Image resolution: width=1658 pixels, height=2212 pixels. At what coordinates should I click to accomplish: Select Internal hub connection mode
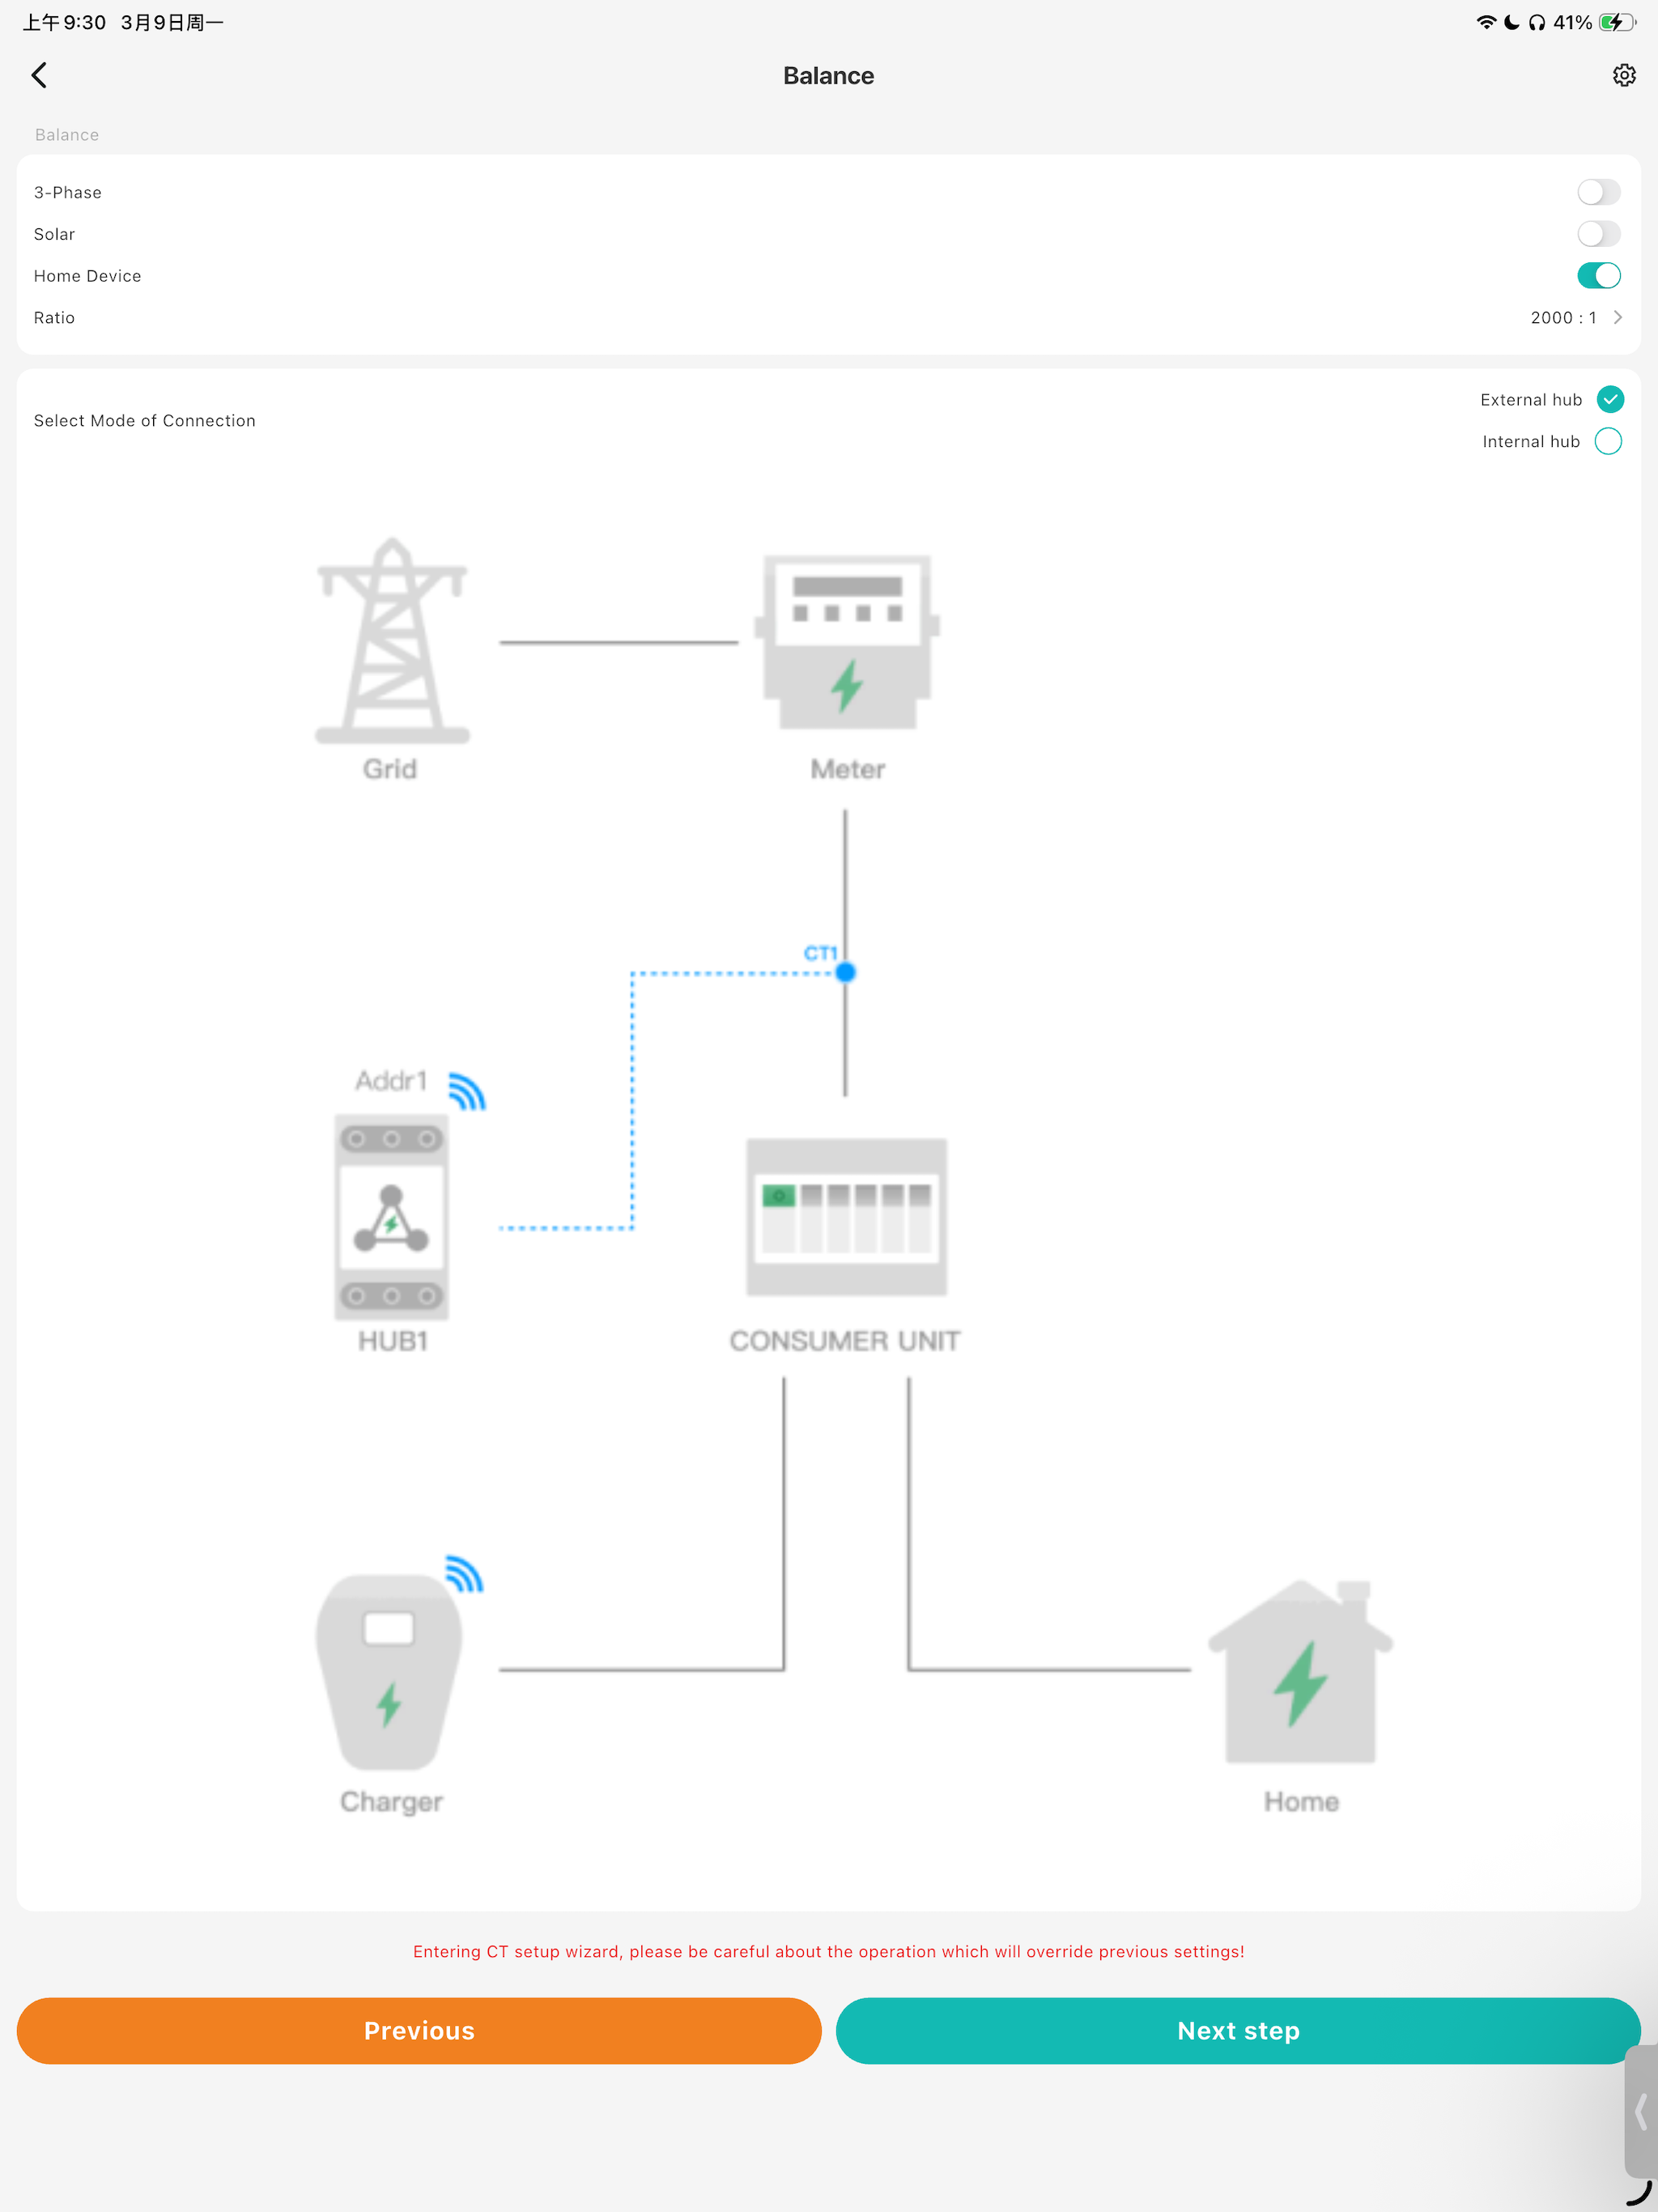coord(1608,441)
